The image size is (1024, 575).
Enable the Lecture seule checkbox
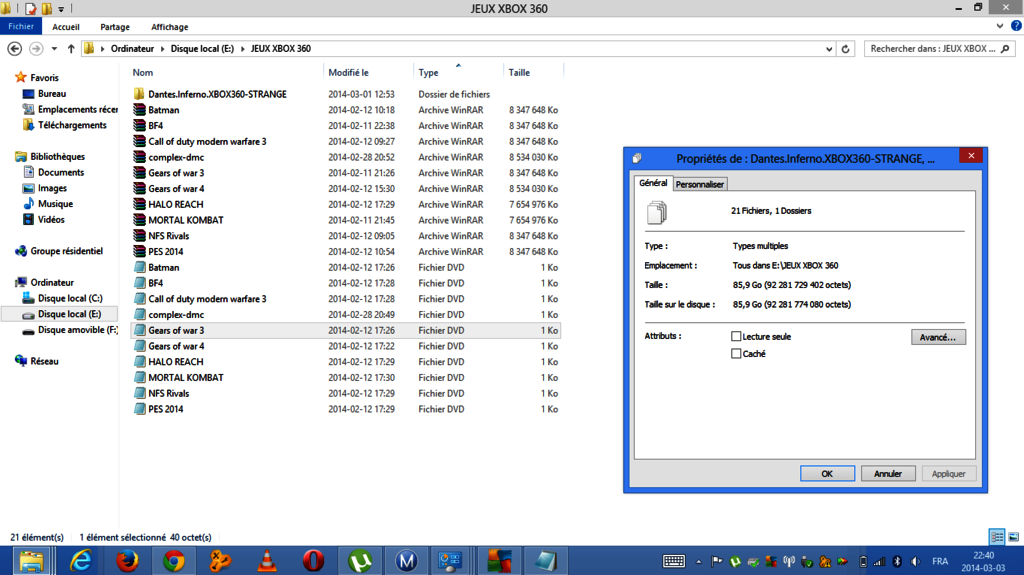pos(736,337)
